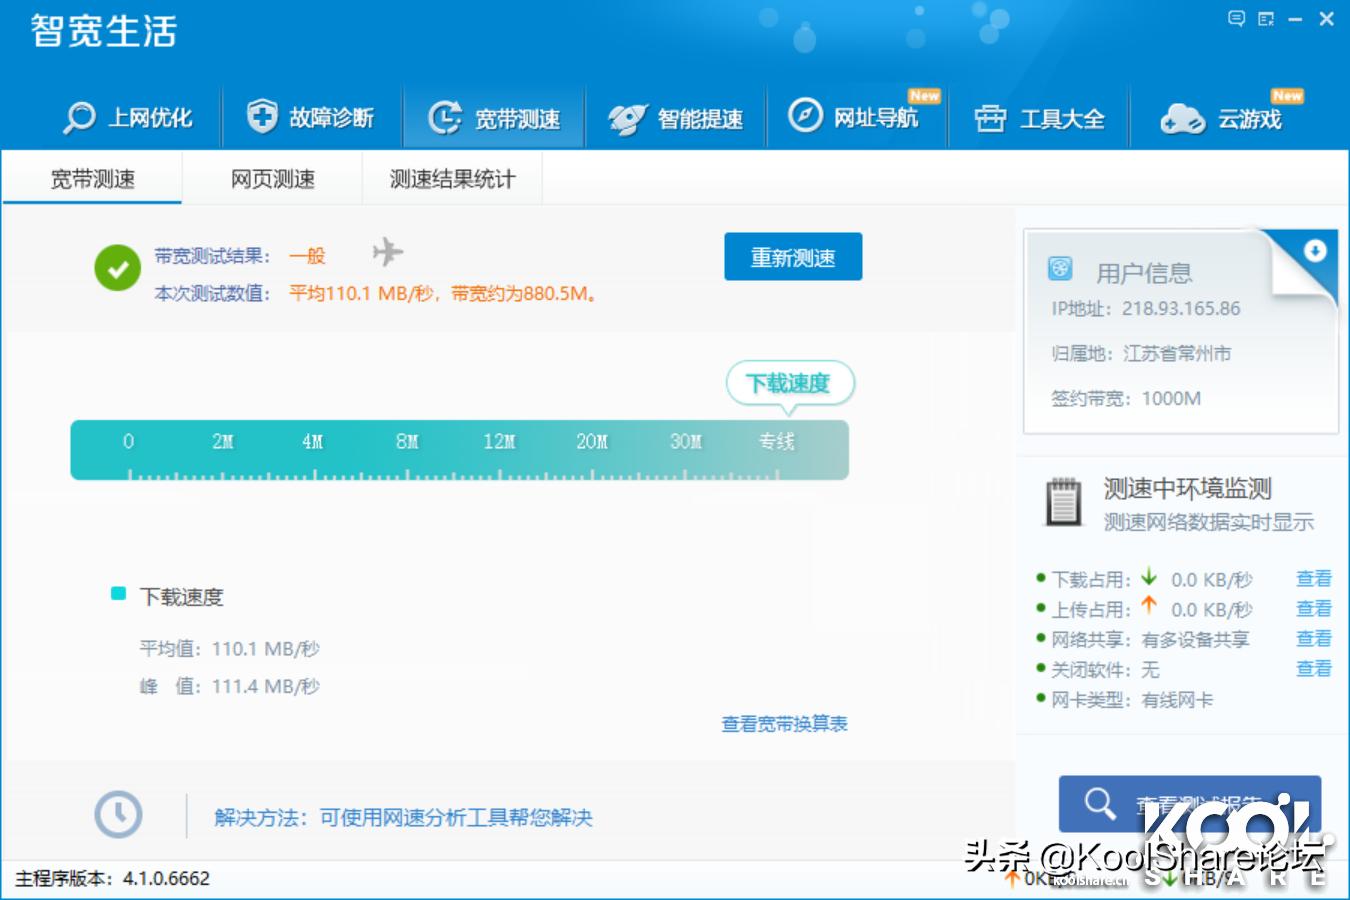This screenshot has width=1350, height=900.
Task: Open the 工具大全 menu
Action: coord(1064,118)
